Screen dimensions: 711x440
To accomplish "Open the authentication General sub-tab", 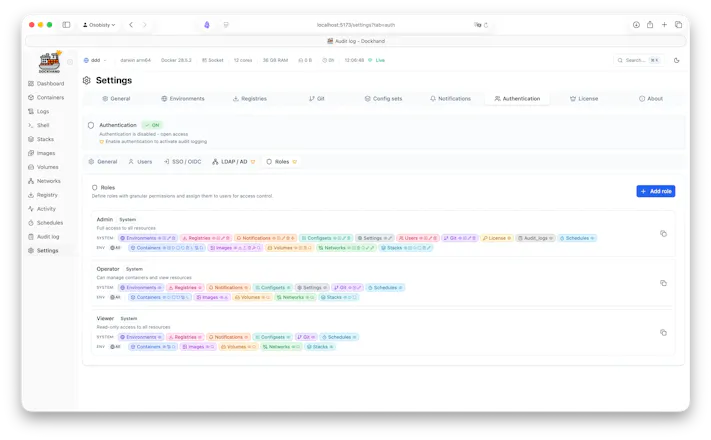I will pyautogui.click(x=103, y=162).
